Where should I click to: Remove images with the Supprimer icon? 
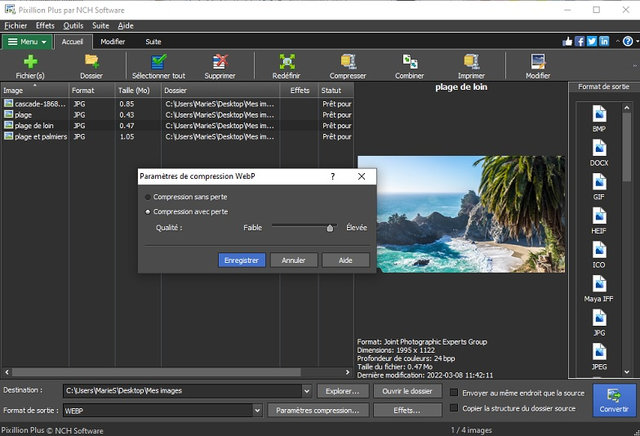pyautogui.click(x=220, y=66)
